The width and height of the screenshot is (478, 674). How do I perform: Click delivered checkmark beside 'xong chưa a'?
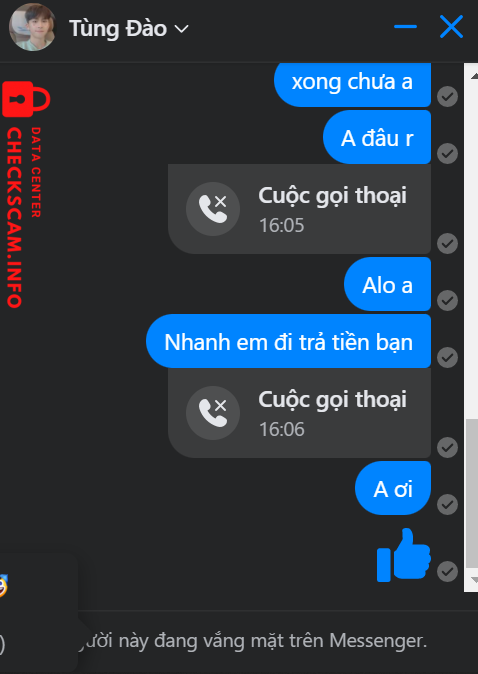pyautogui.click(x=447, y=96)
